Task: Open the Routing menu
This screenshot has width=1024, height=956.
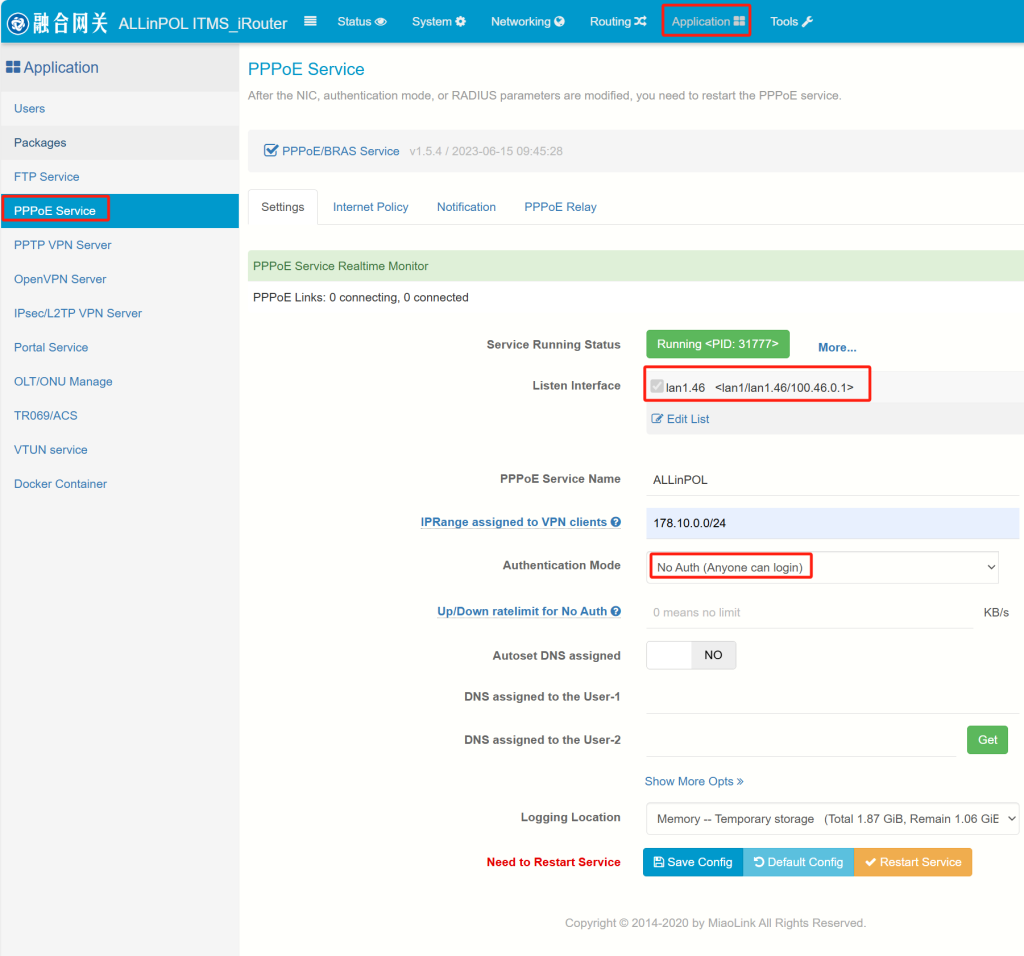Action: click(618, 22)
